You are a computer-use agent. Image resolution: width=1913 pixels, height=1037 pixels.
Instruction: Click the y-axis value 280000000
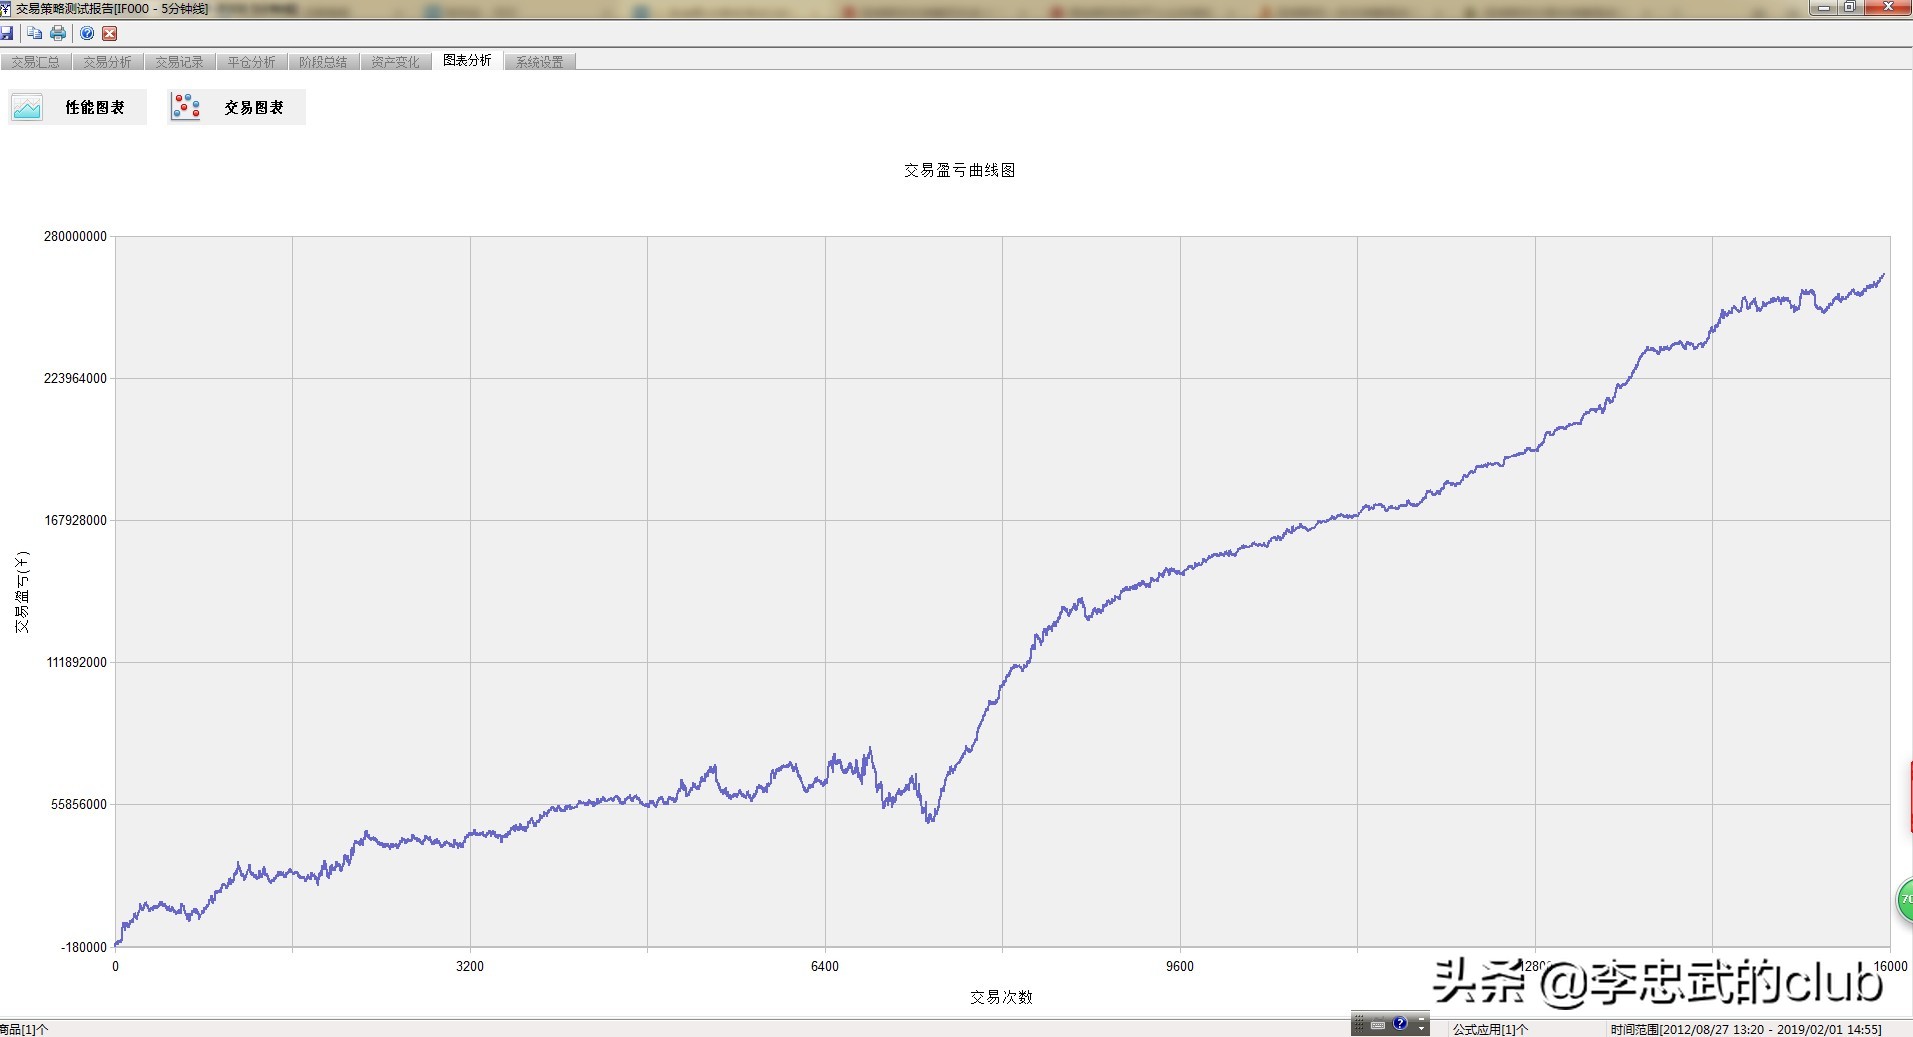point(75,237)
